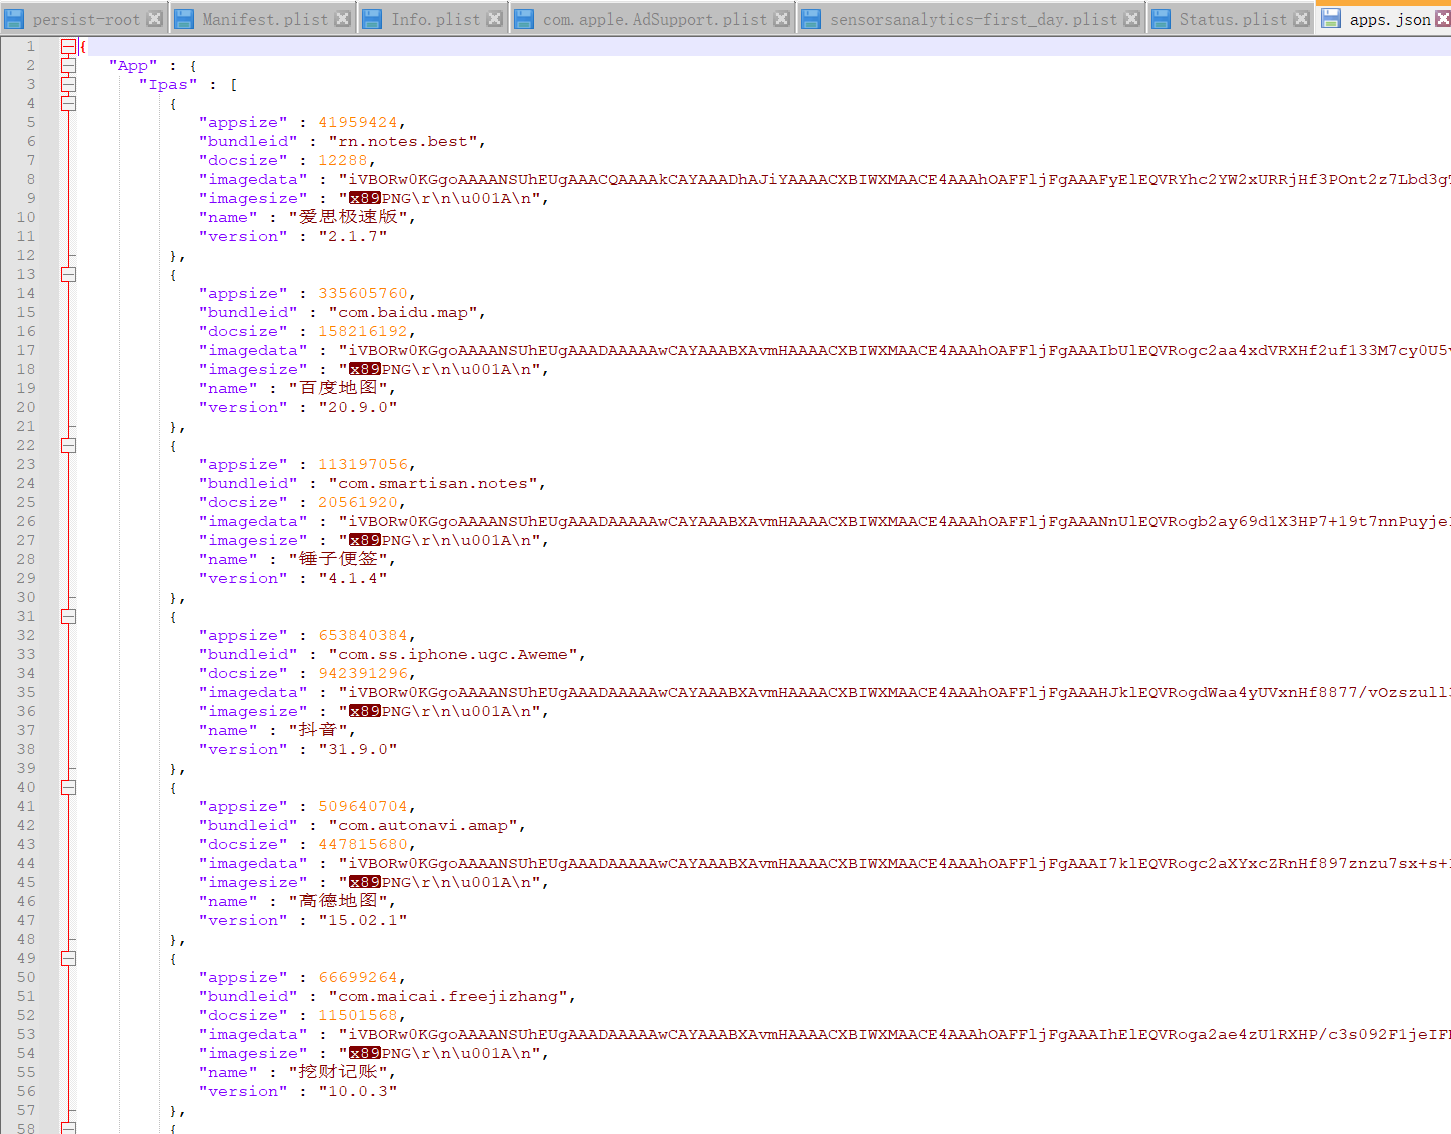Click the save icon on persist-root tab
The width and height of the screenshot is (1451, 1134).
coord(14,18)
